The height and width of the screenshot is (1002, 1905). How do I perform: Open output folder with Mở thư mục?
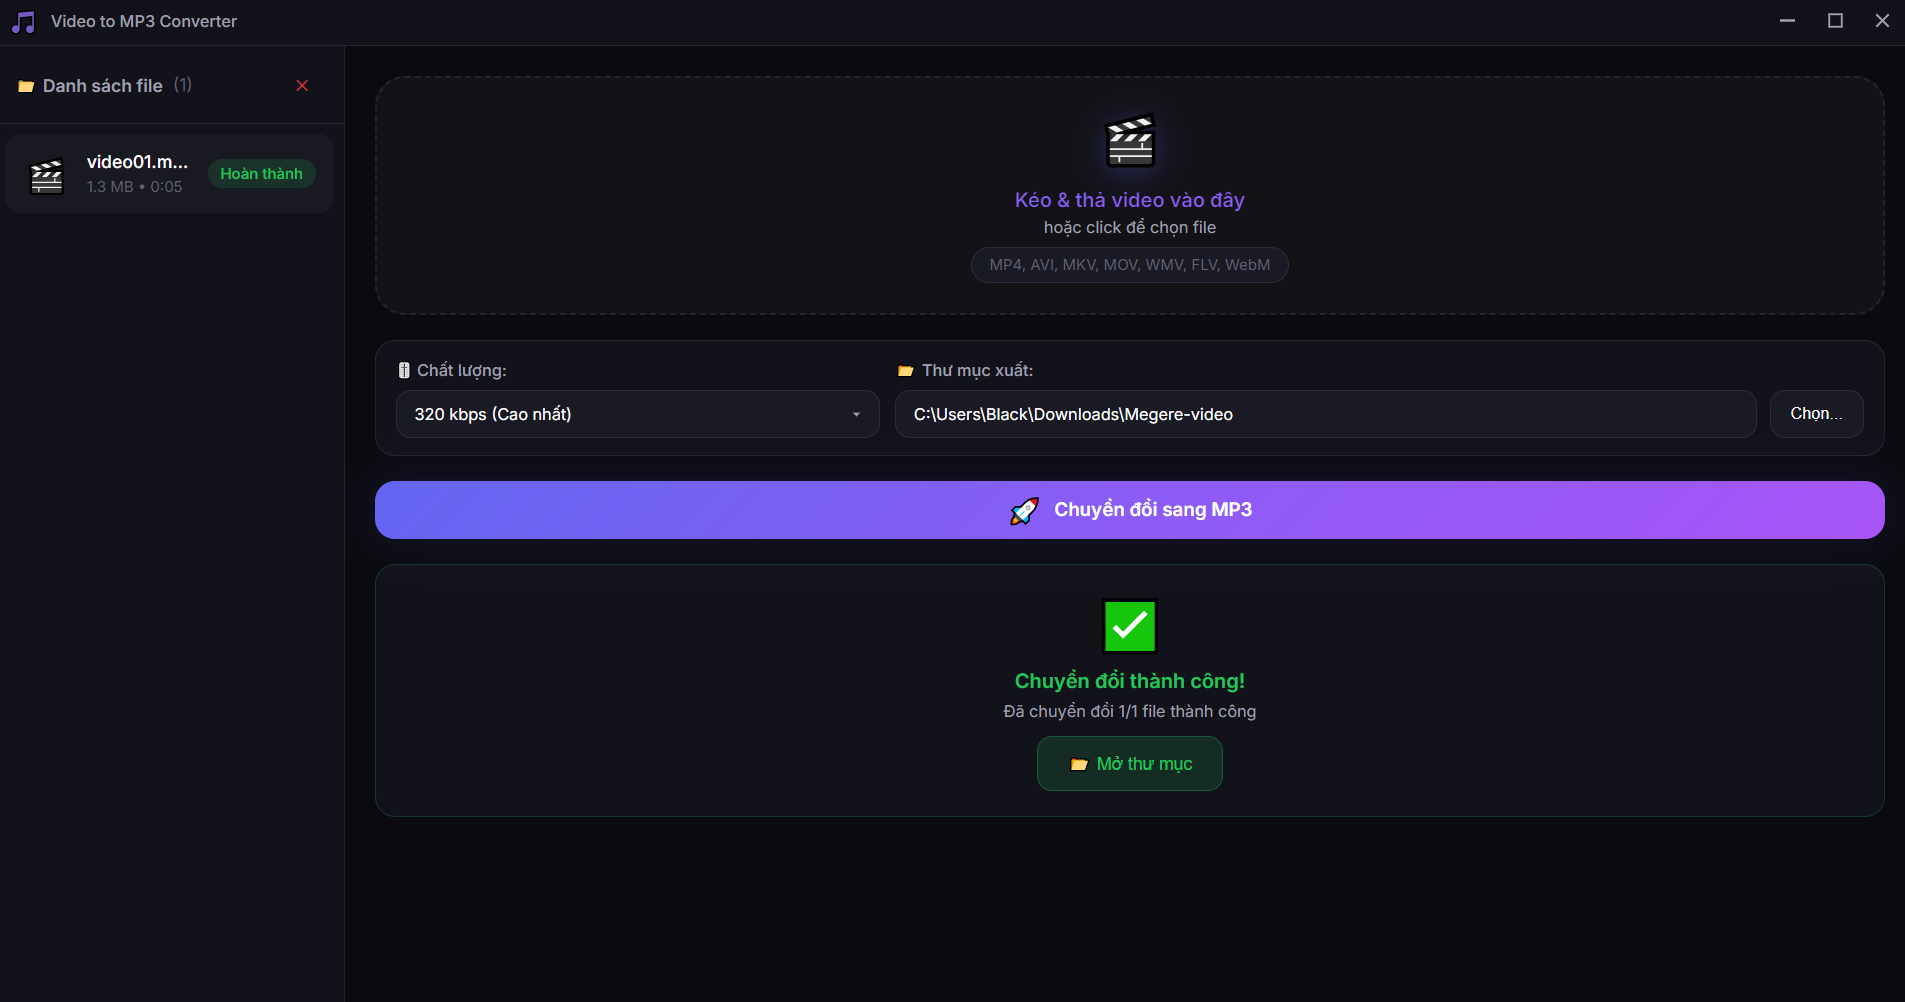click(x=1129, y=764)
